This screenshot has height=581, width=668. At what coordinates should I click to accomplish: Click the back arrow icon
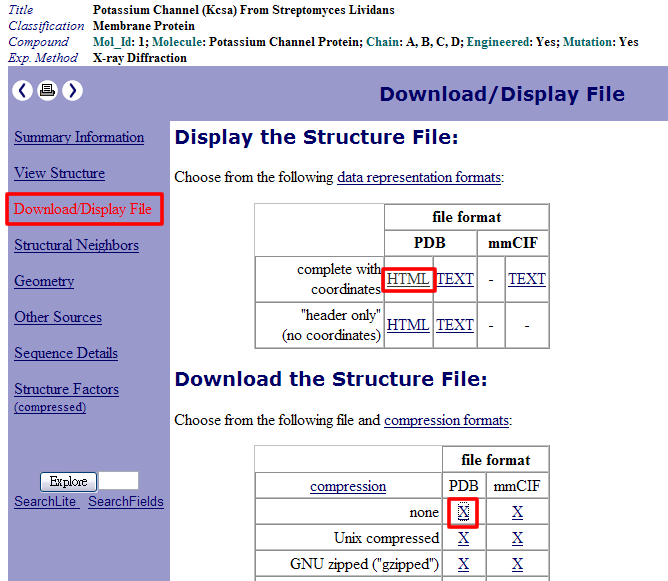[22, 91]
